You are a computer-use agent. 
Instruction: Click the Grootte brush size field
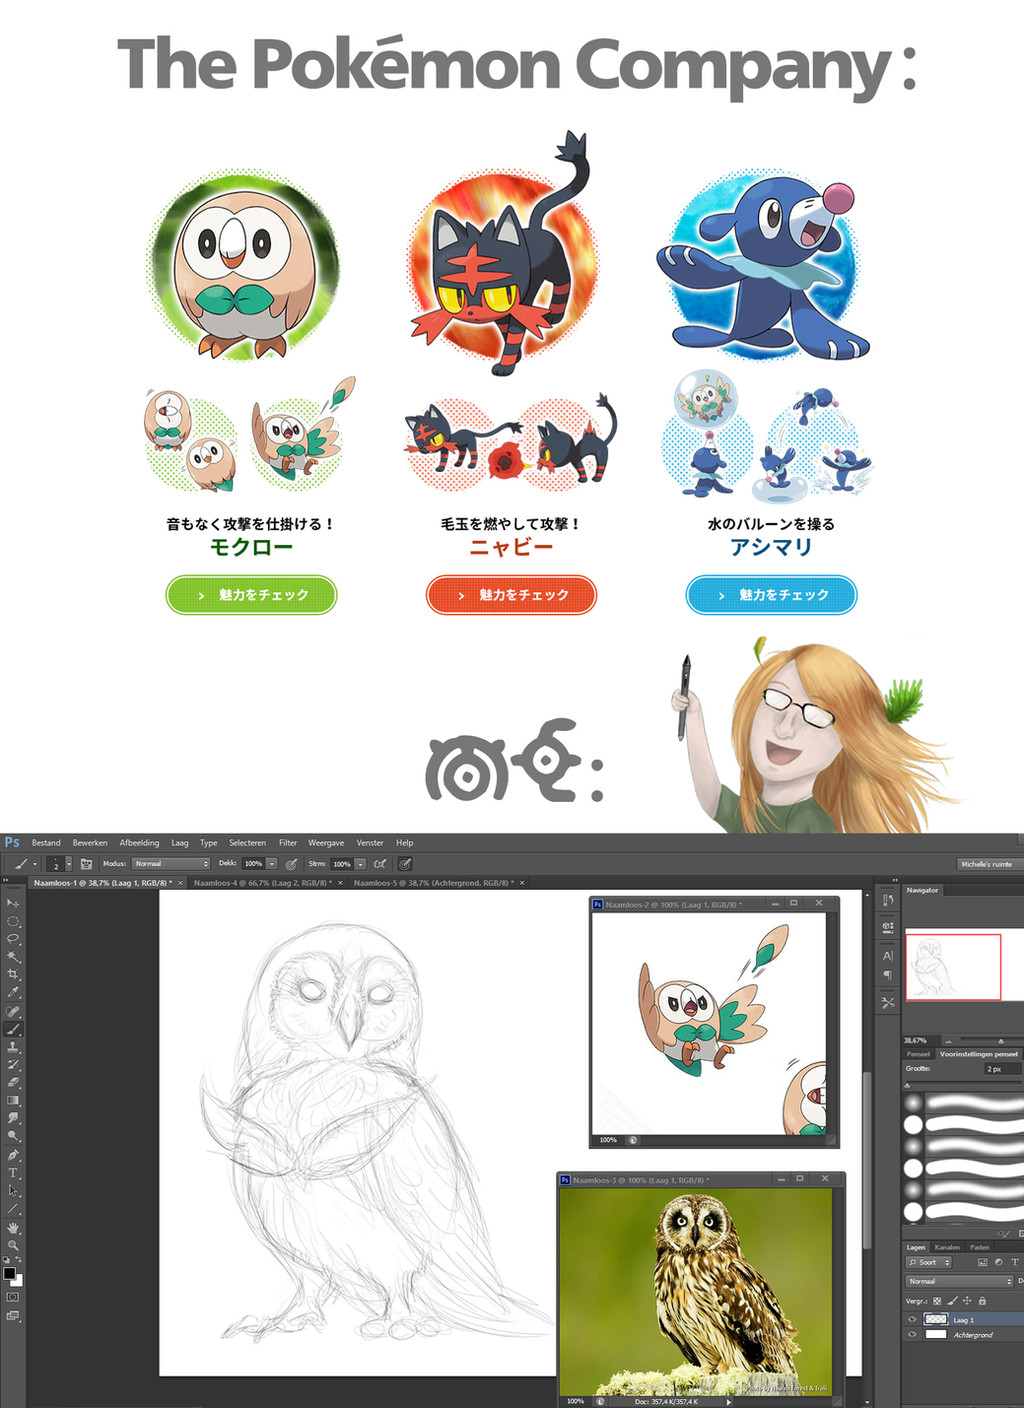[1002, 1069]
